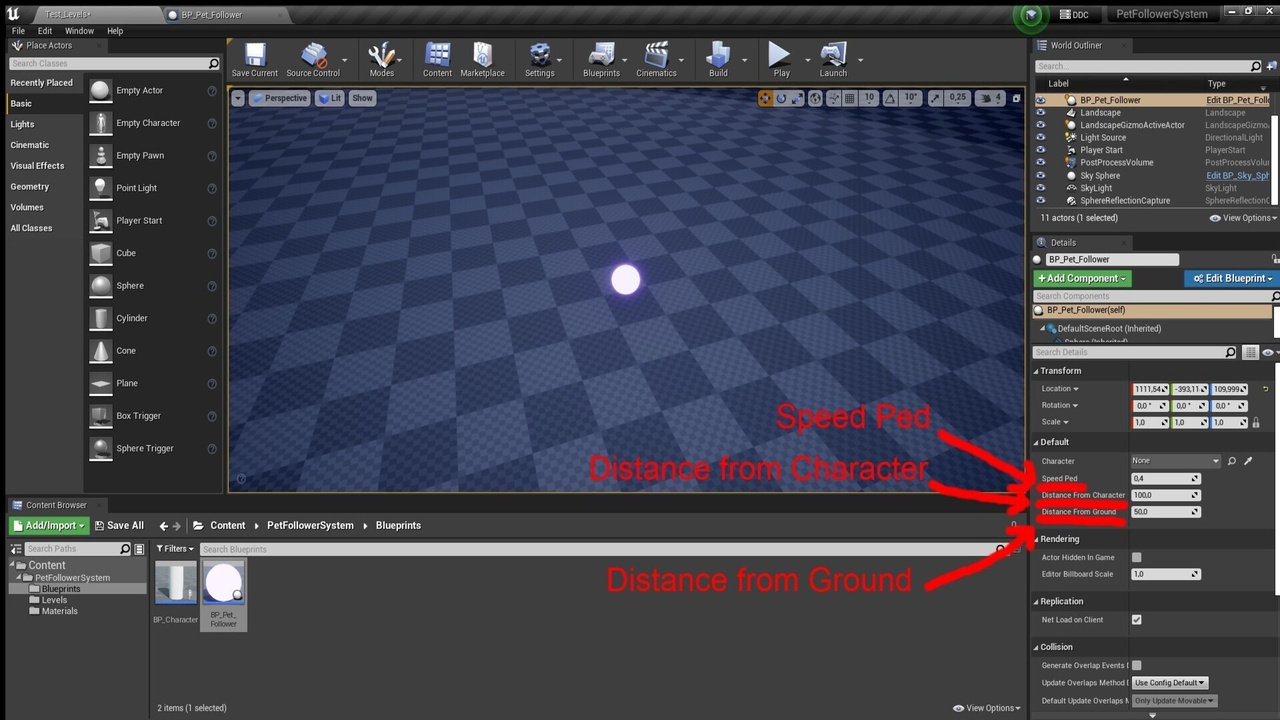Click the Launch toolbar icon

click(x=833, y=60)
